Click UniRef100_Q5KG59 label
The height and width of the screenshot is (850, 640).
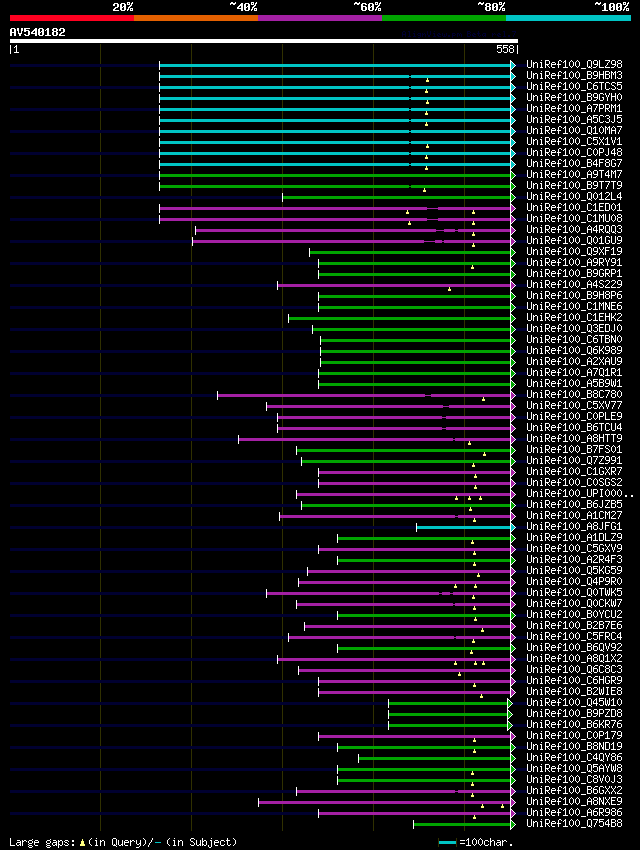click(x=574, y=571)
